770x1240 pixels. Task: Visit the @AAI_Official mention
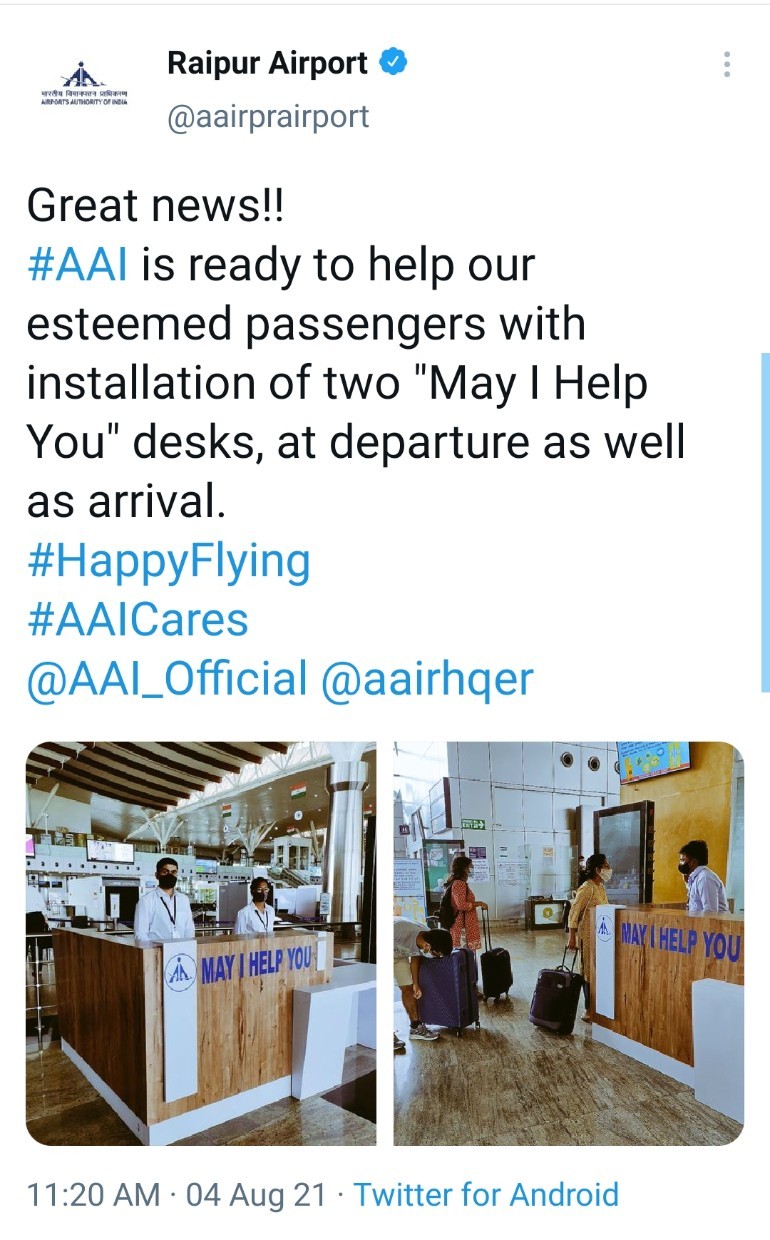point(167,680)
